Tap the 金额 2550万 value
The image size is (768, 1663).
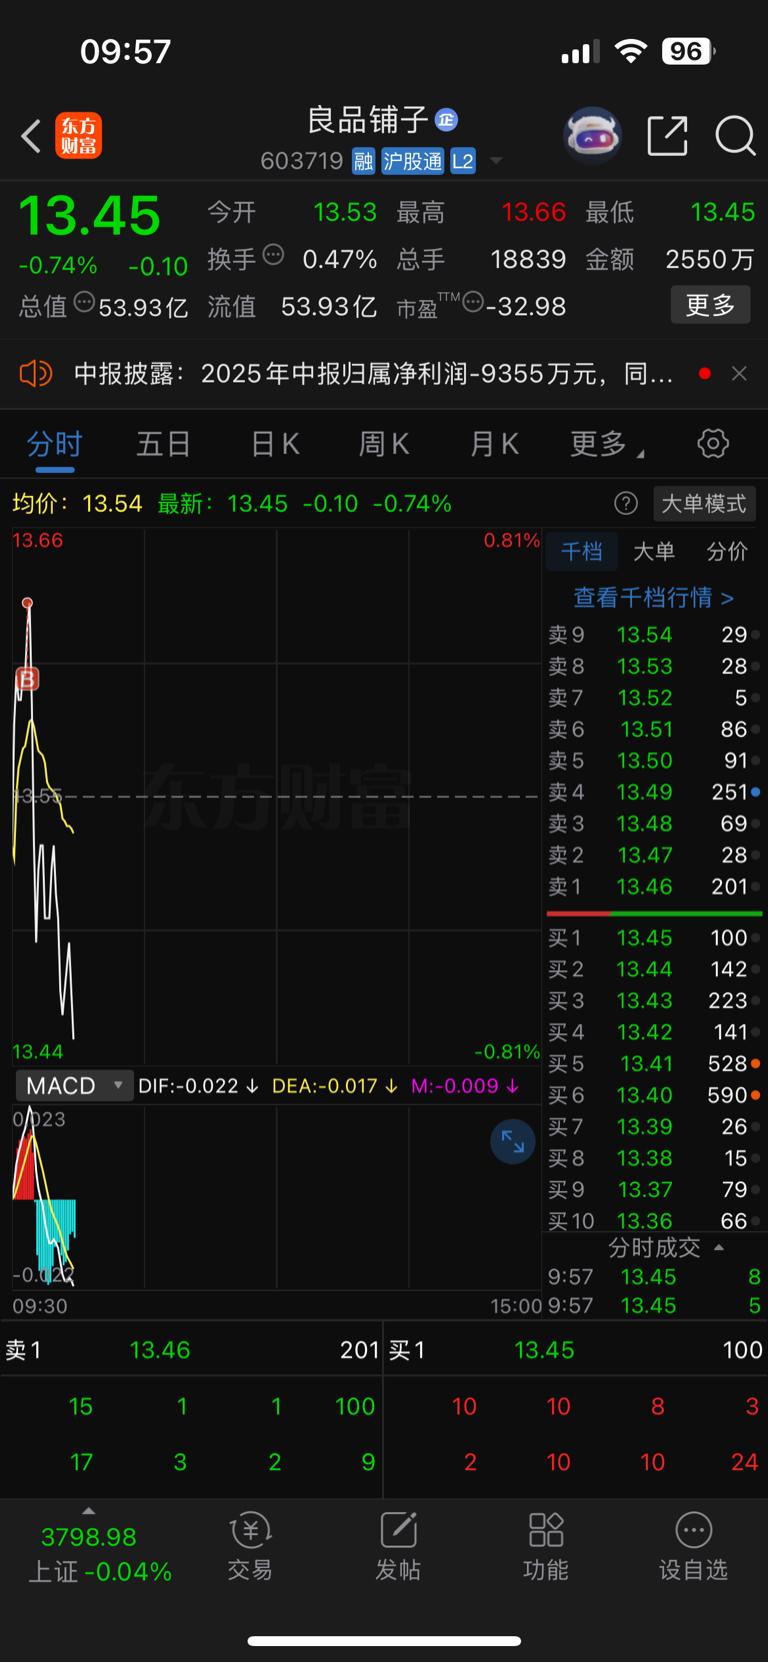point(709,259)
